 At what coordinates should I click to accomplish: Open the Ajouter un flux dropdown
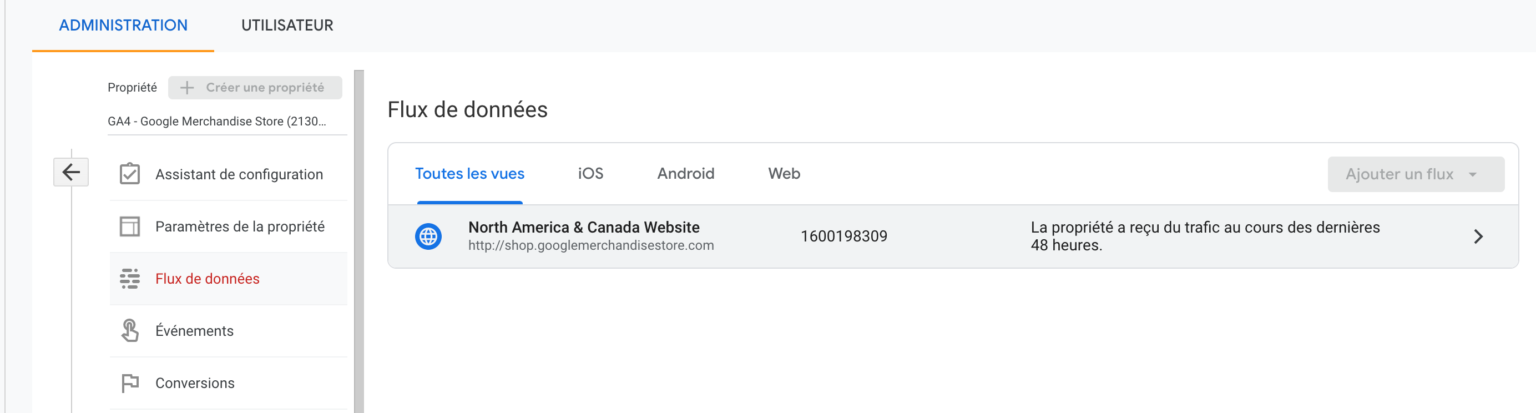[x=1416, y=174]
